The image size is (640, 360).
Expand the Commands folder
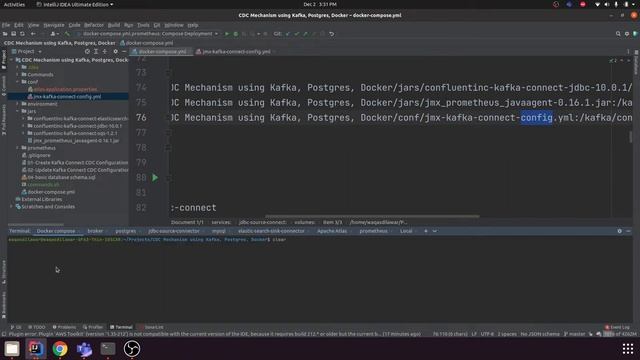coord(18,74)
